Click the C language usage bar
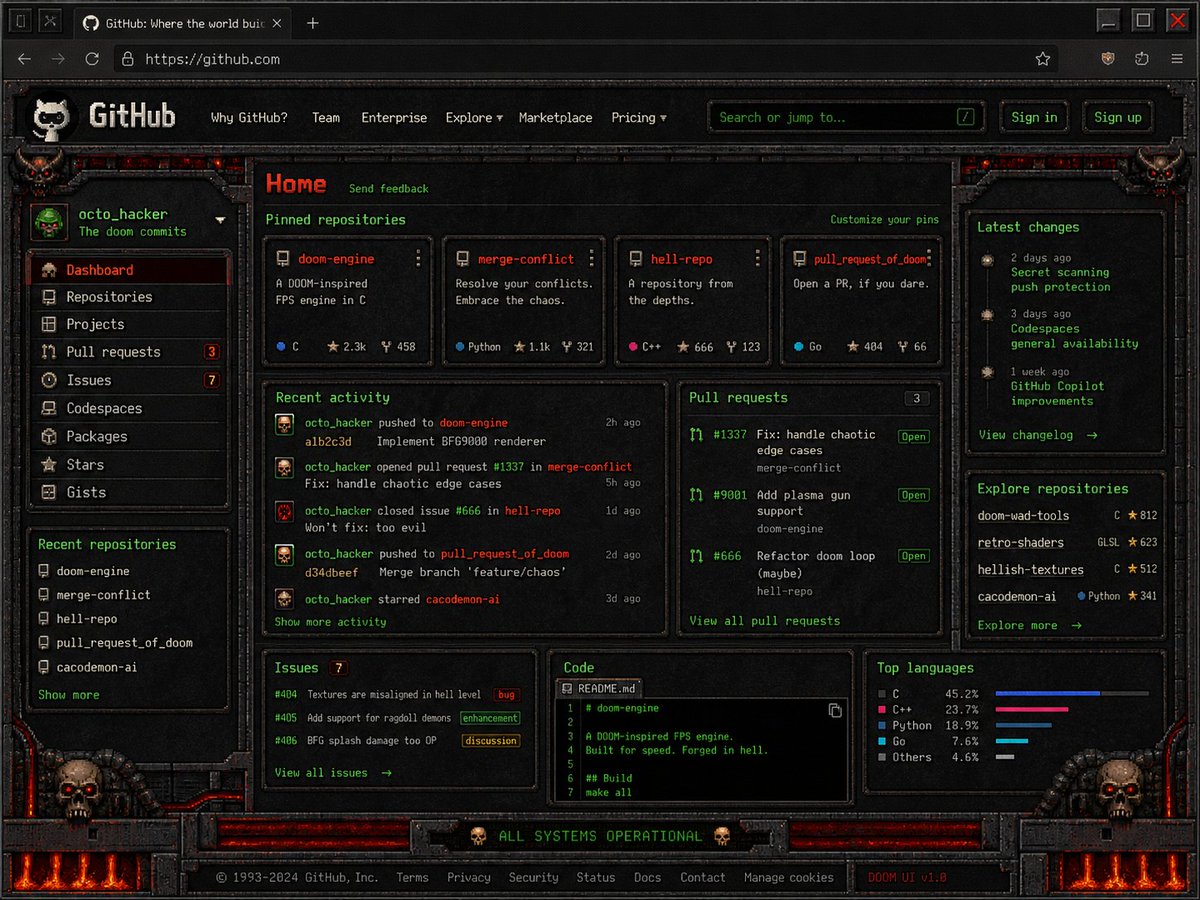Image resolution: width=1200 pixels, height=900 pixels. (x=1072, y=693)
